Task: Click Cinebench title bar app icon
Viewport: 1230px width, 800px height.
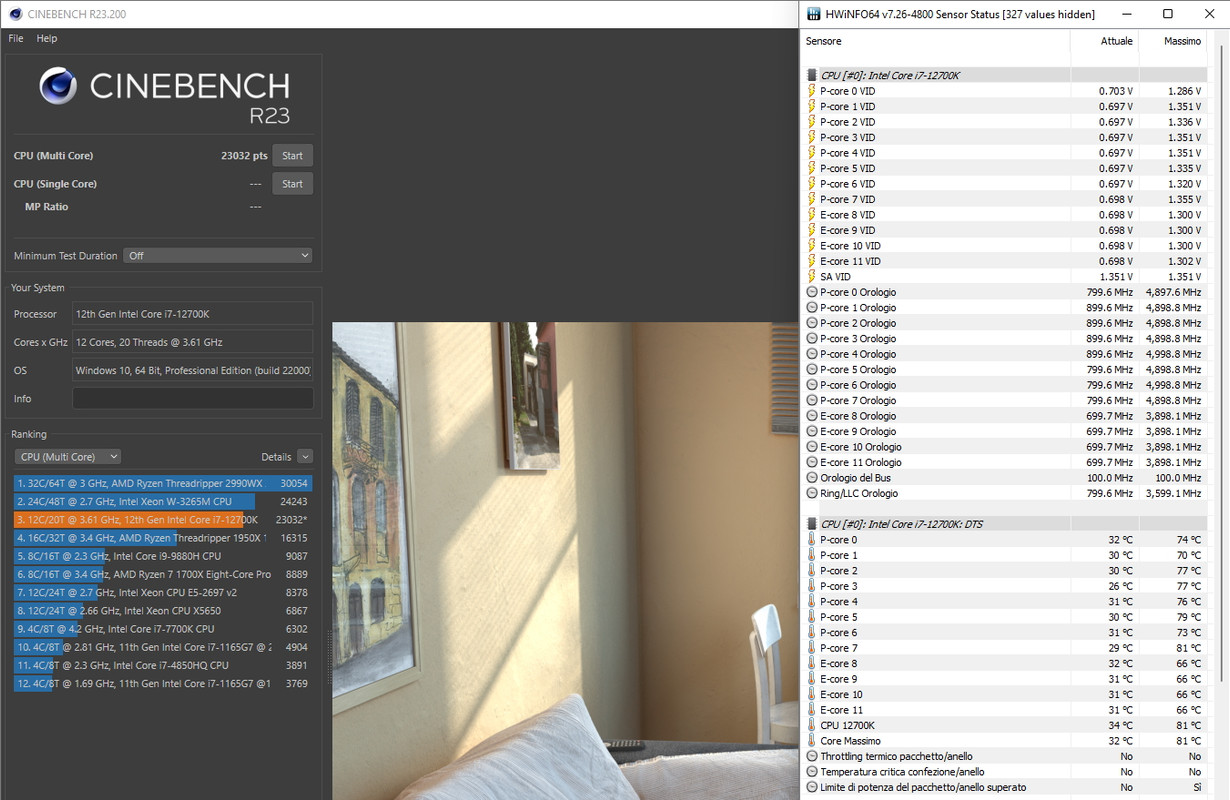Action: pyautogui.click(x=14, y=14)
